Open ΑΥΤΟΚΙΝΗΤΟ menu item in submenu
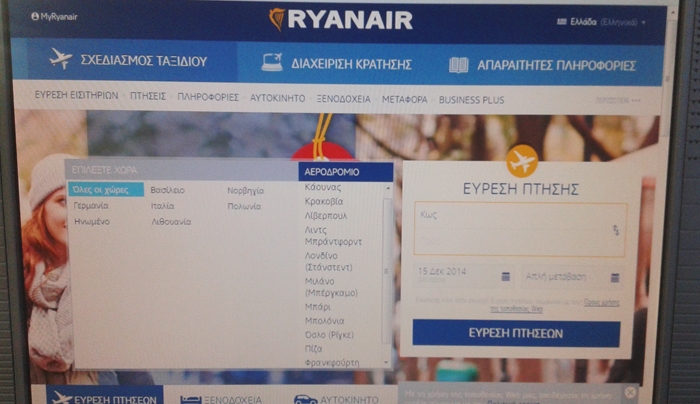This screenshot has height=404, width=700. click(x=278, y=98)
